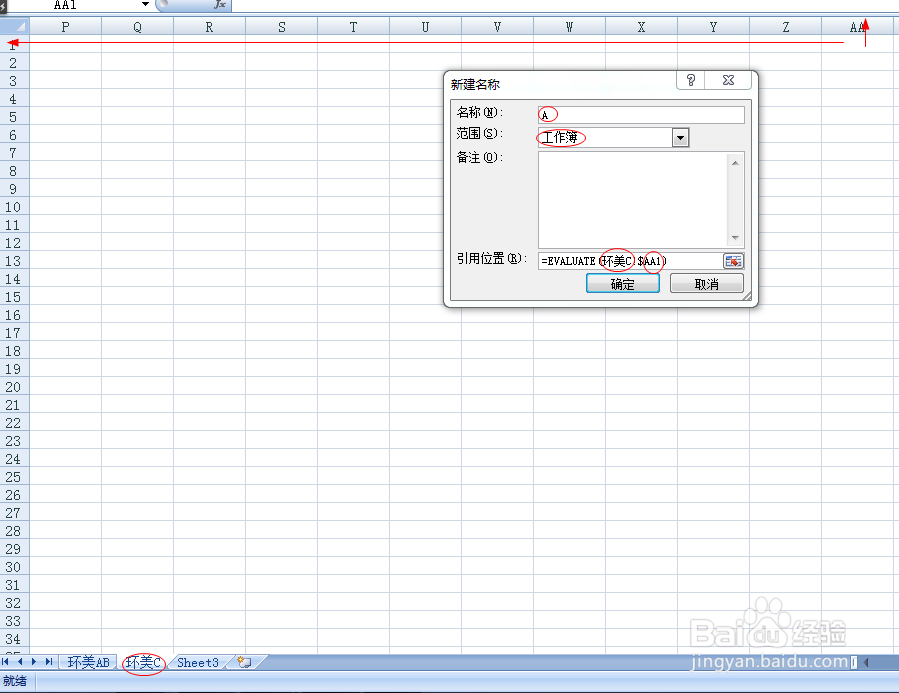
Task: Click down arrow of comment box scrollbar
Action: tap(736, 238)
